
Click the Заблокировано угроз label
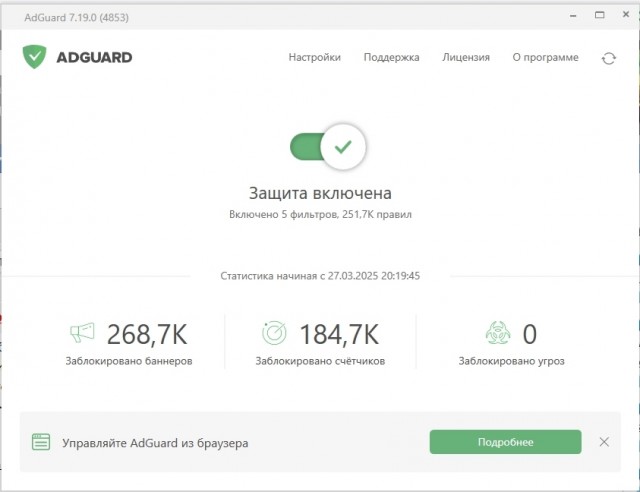tap(511, 361)
